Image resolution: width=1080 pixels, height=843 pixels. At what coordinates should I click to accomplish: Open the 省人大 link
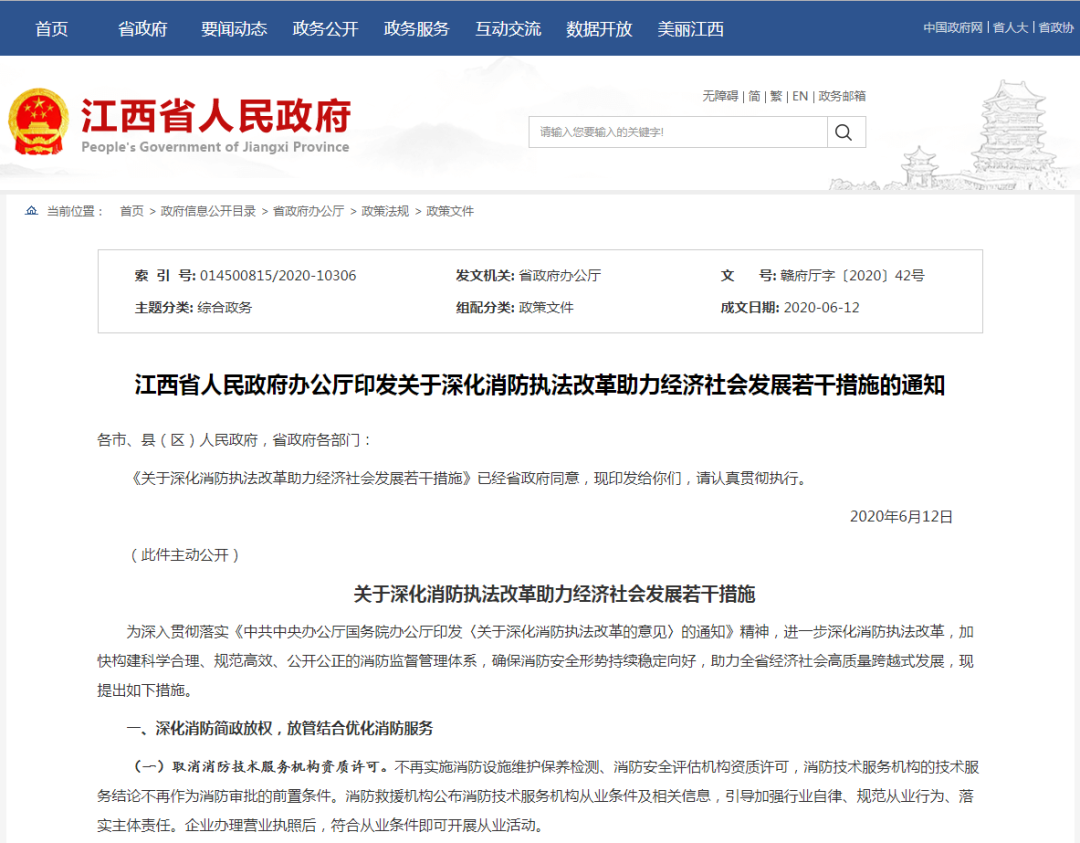[x=1010, y=28]
